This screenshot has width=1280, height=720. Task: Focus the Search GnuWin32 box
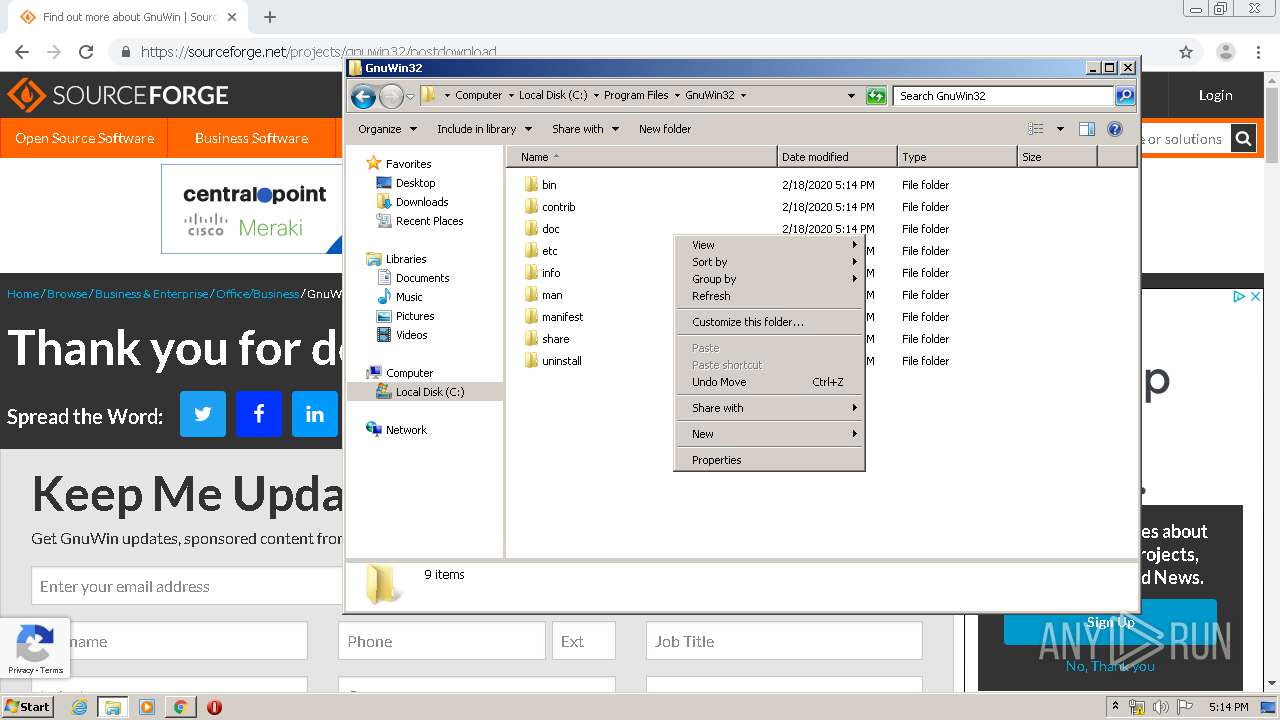point(1003,96)
